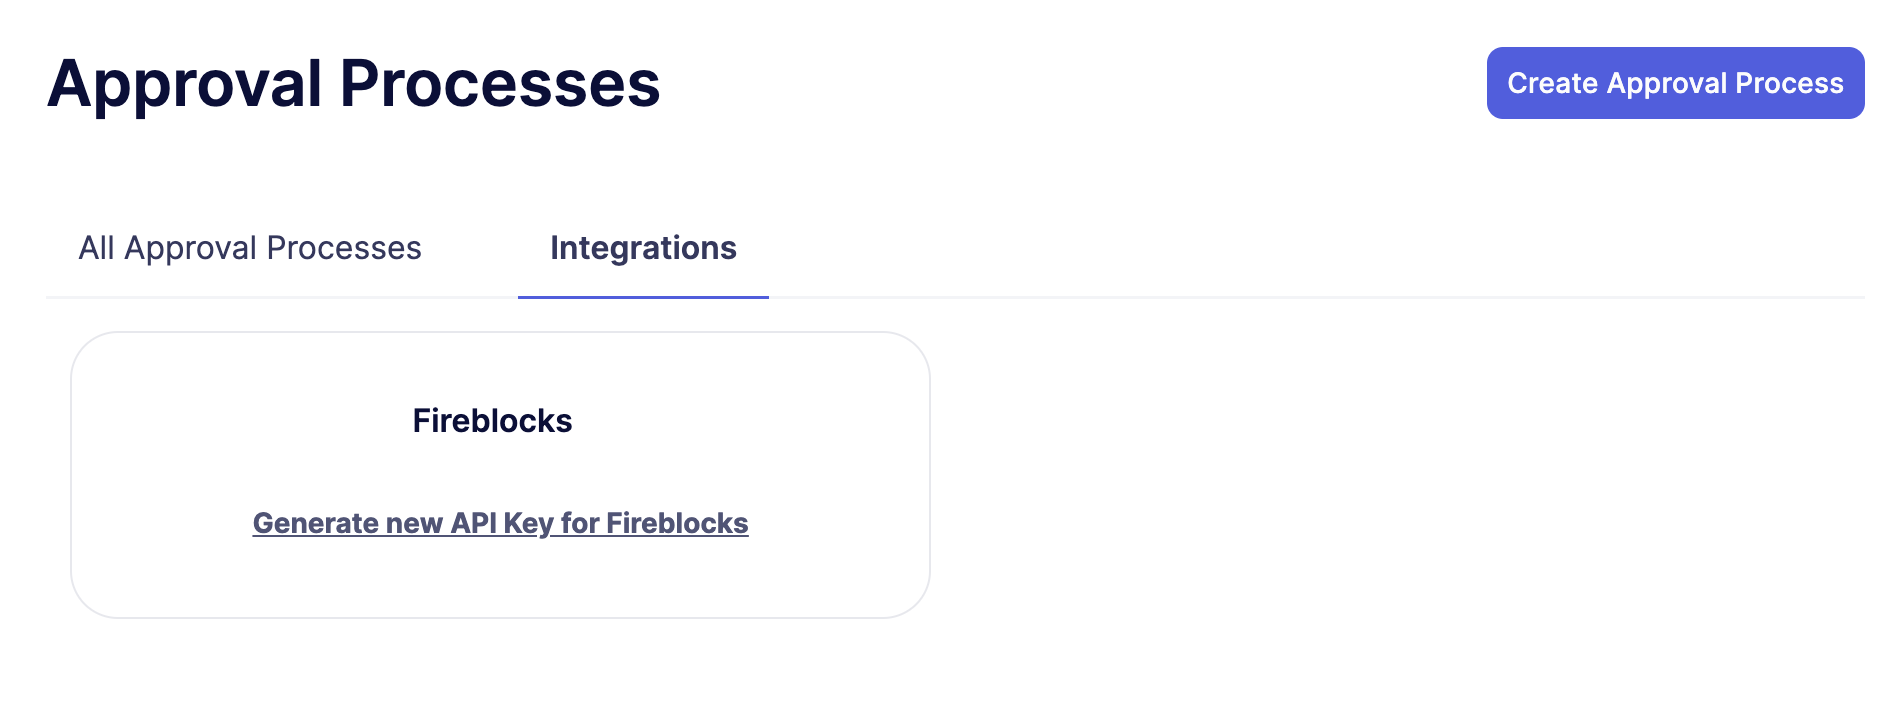This screenshot has height=710, width=1890.
Task: Open the Generate new API Key for Fireblocks link
Action: click(500, 522)
